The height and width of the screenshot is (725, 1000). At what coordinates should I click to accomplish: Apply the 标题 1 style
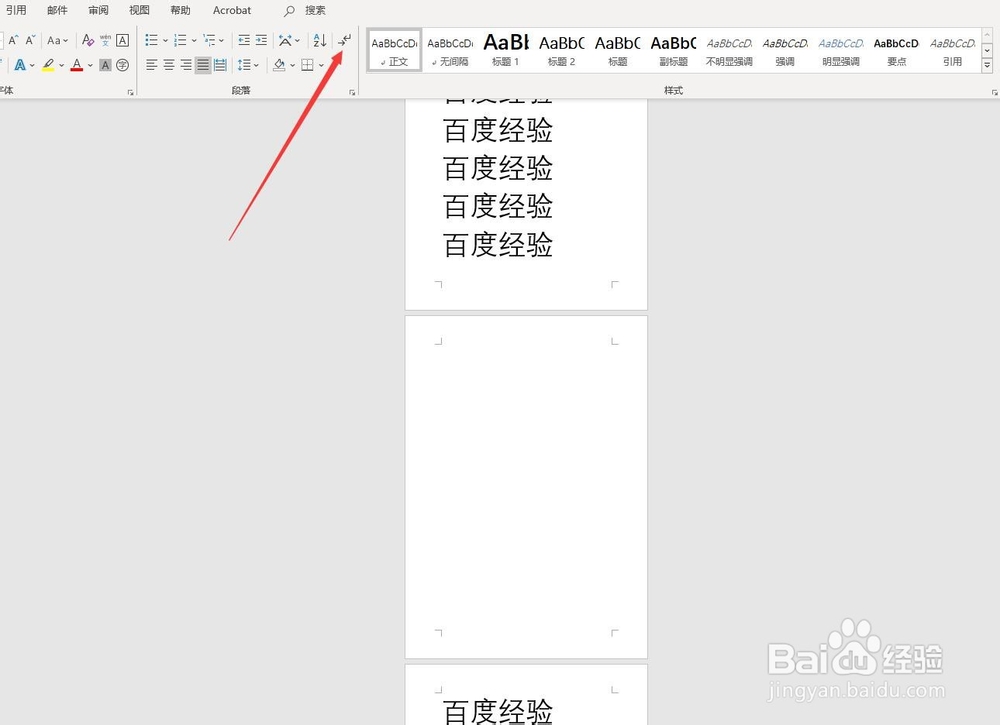[x=506, y=50]
